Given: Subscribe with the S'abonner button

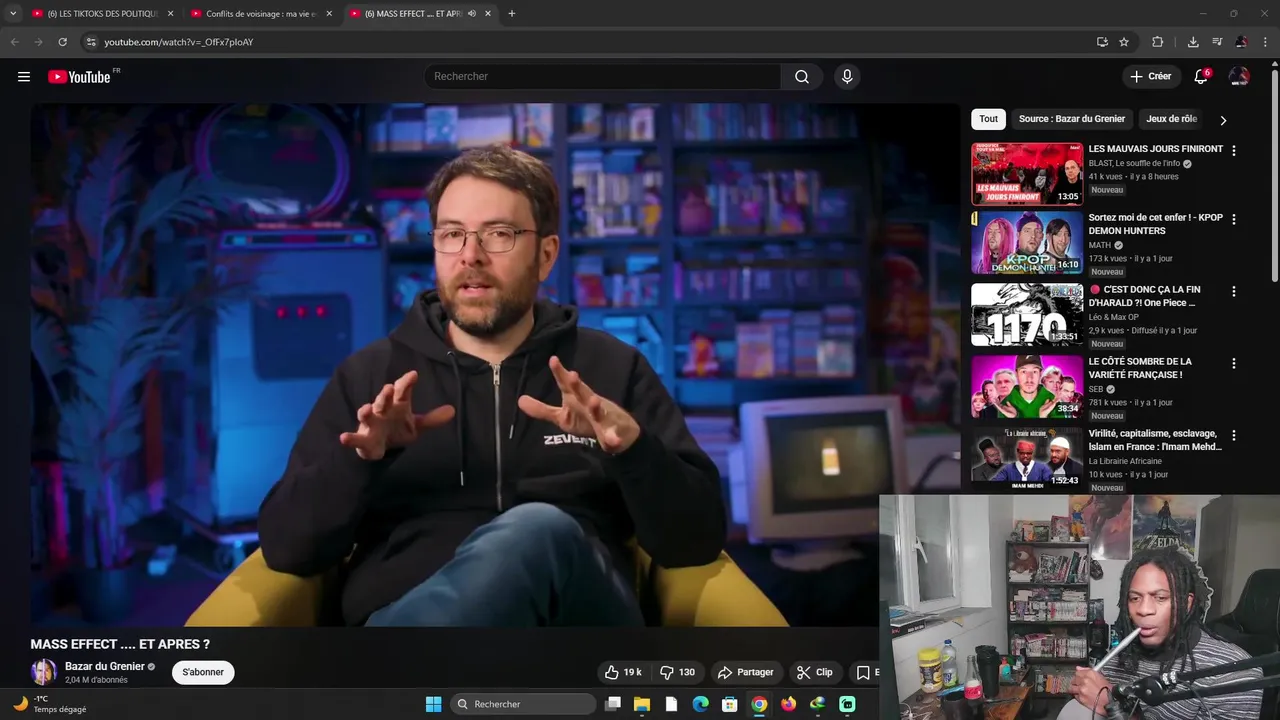Looking at the screenshot, I should click(203, 672).
